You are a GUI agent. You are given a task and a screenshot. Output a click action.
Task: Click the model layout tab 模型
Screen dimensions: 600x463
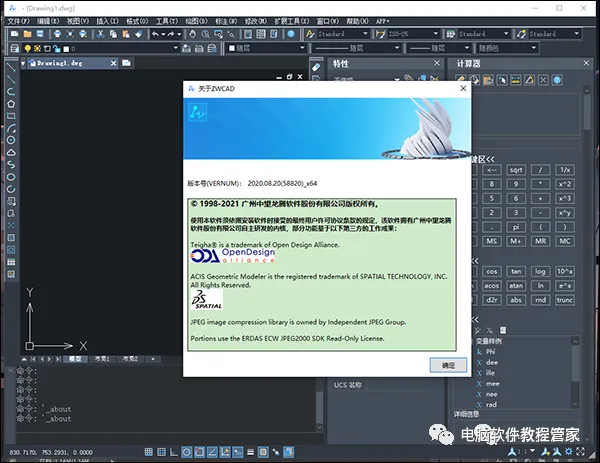pyautogui.click(x=75, y=359)
